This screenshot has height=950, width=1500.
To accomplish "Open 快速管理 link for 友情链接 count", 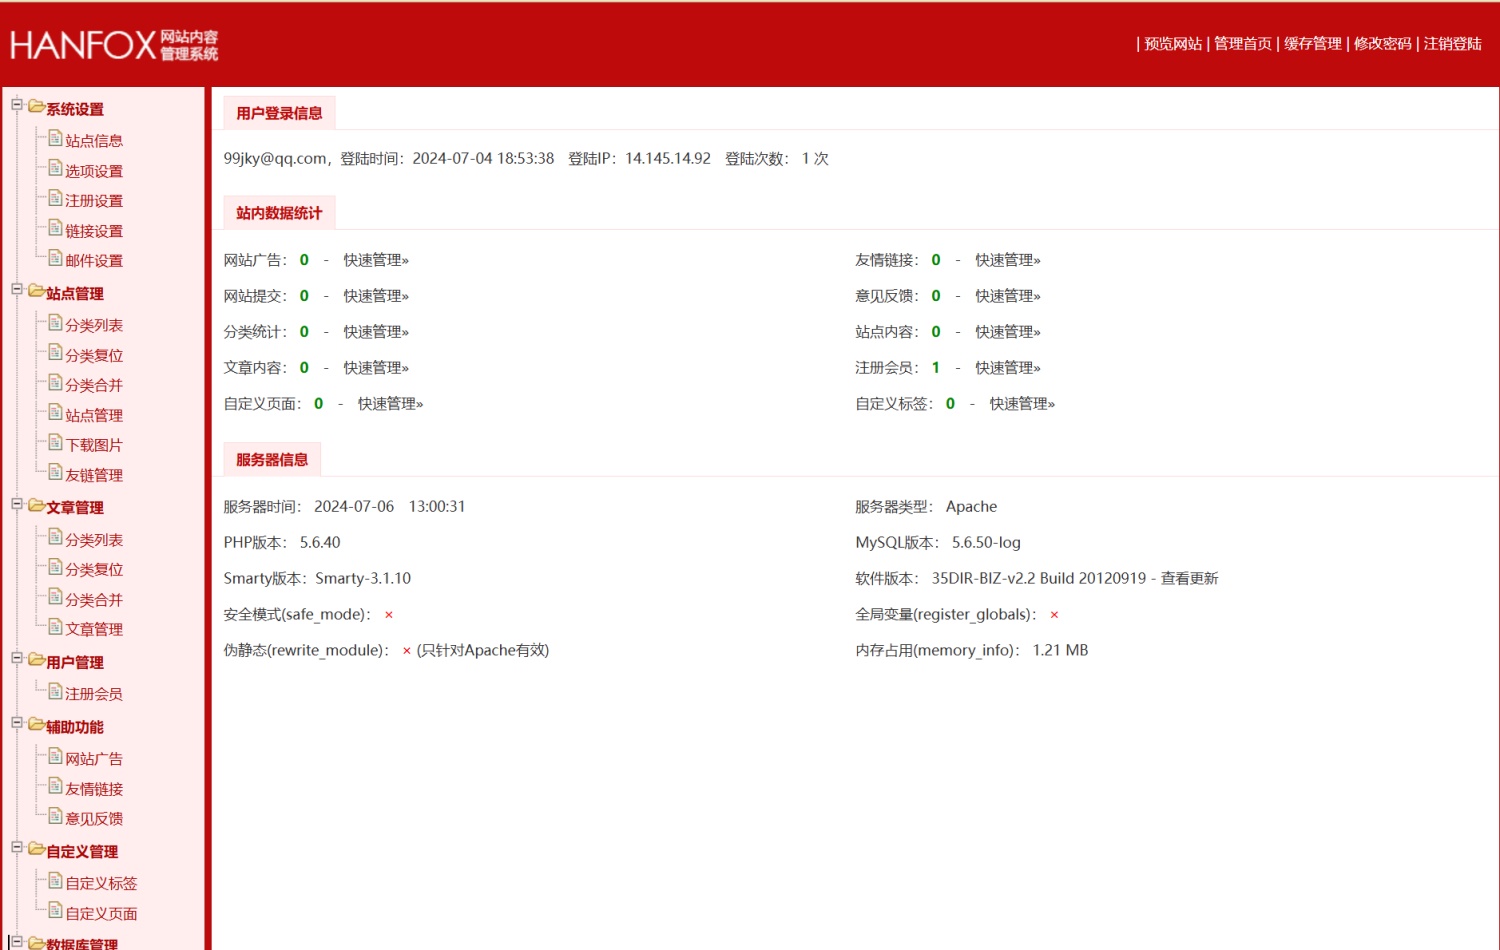I will [1008, 260].
